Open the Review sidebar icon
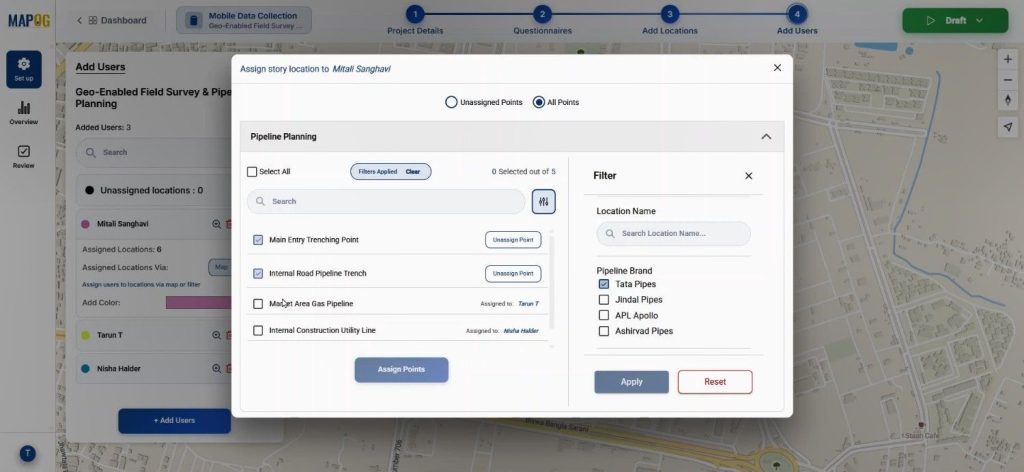 tap(24, 156)
